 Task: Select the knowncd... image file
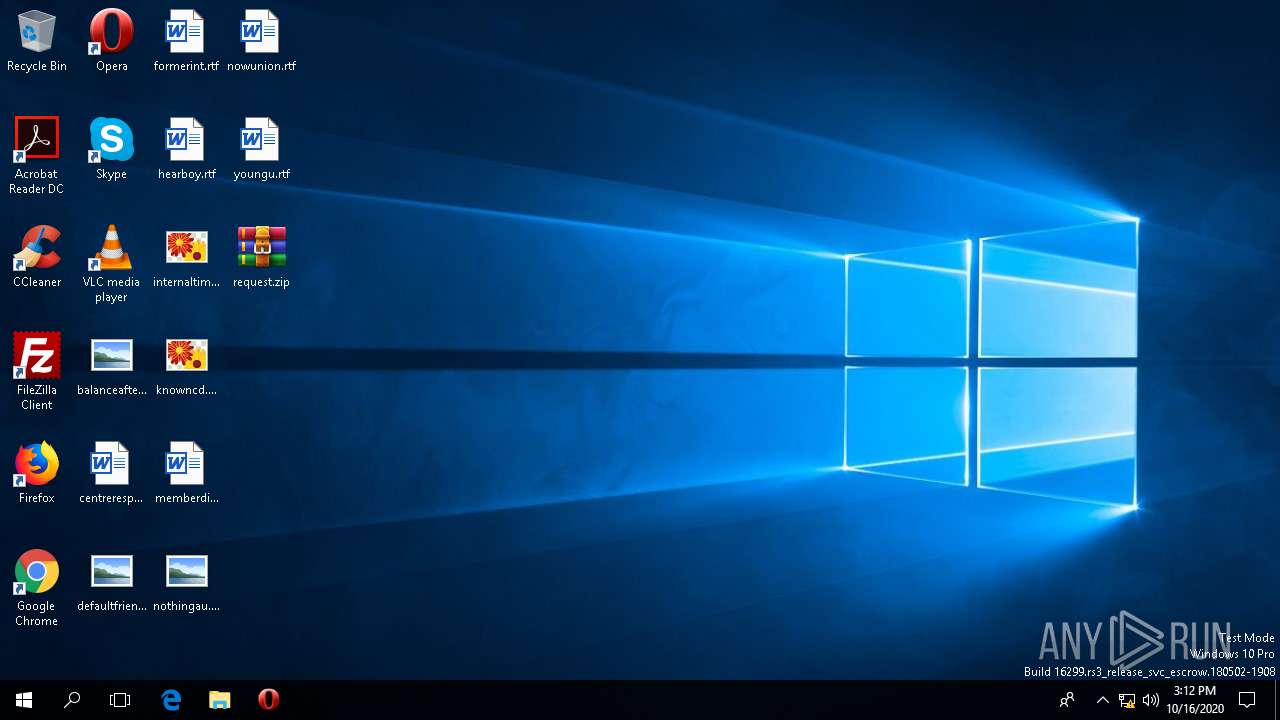pos(186,365)
